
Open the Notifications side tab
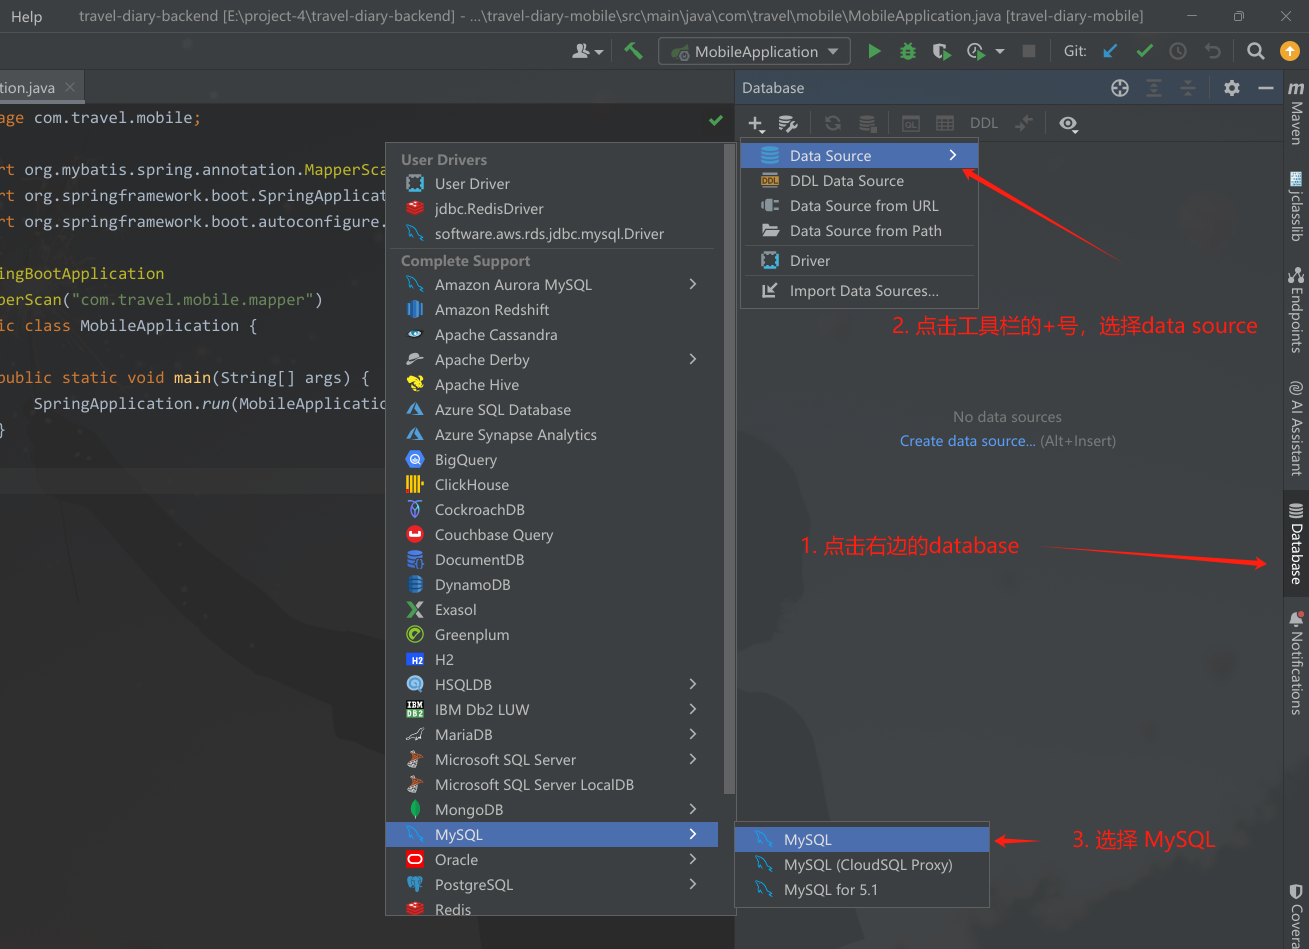pyautogui.click(x=1296, y=661)
